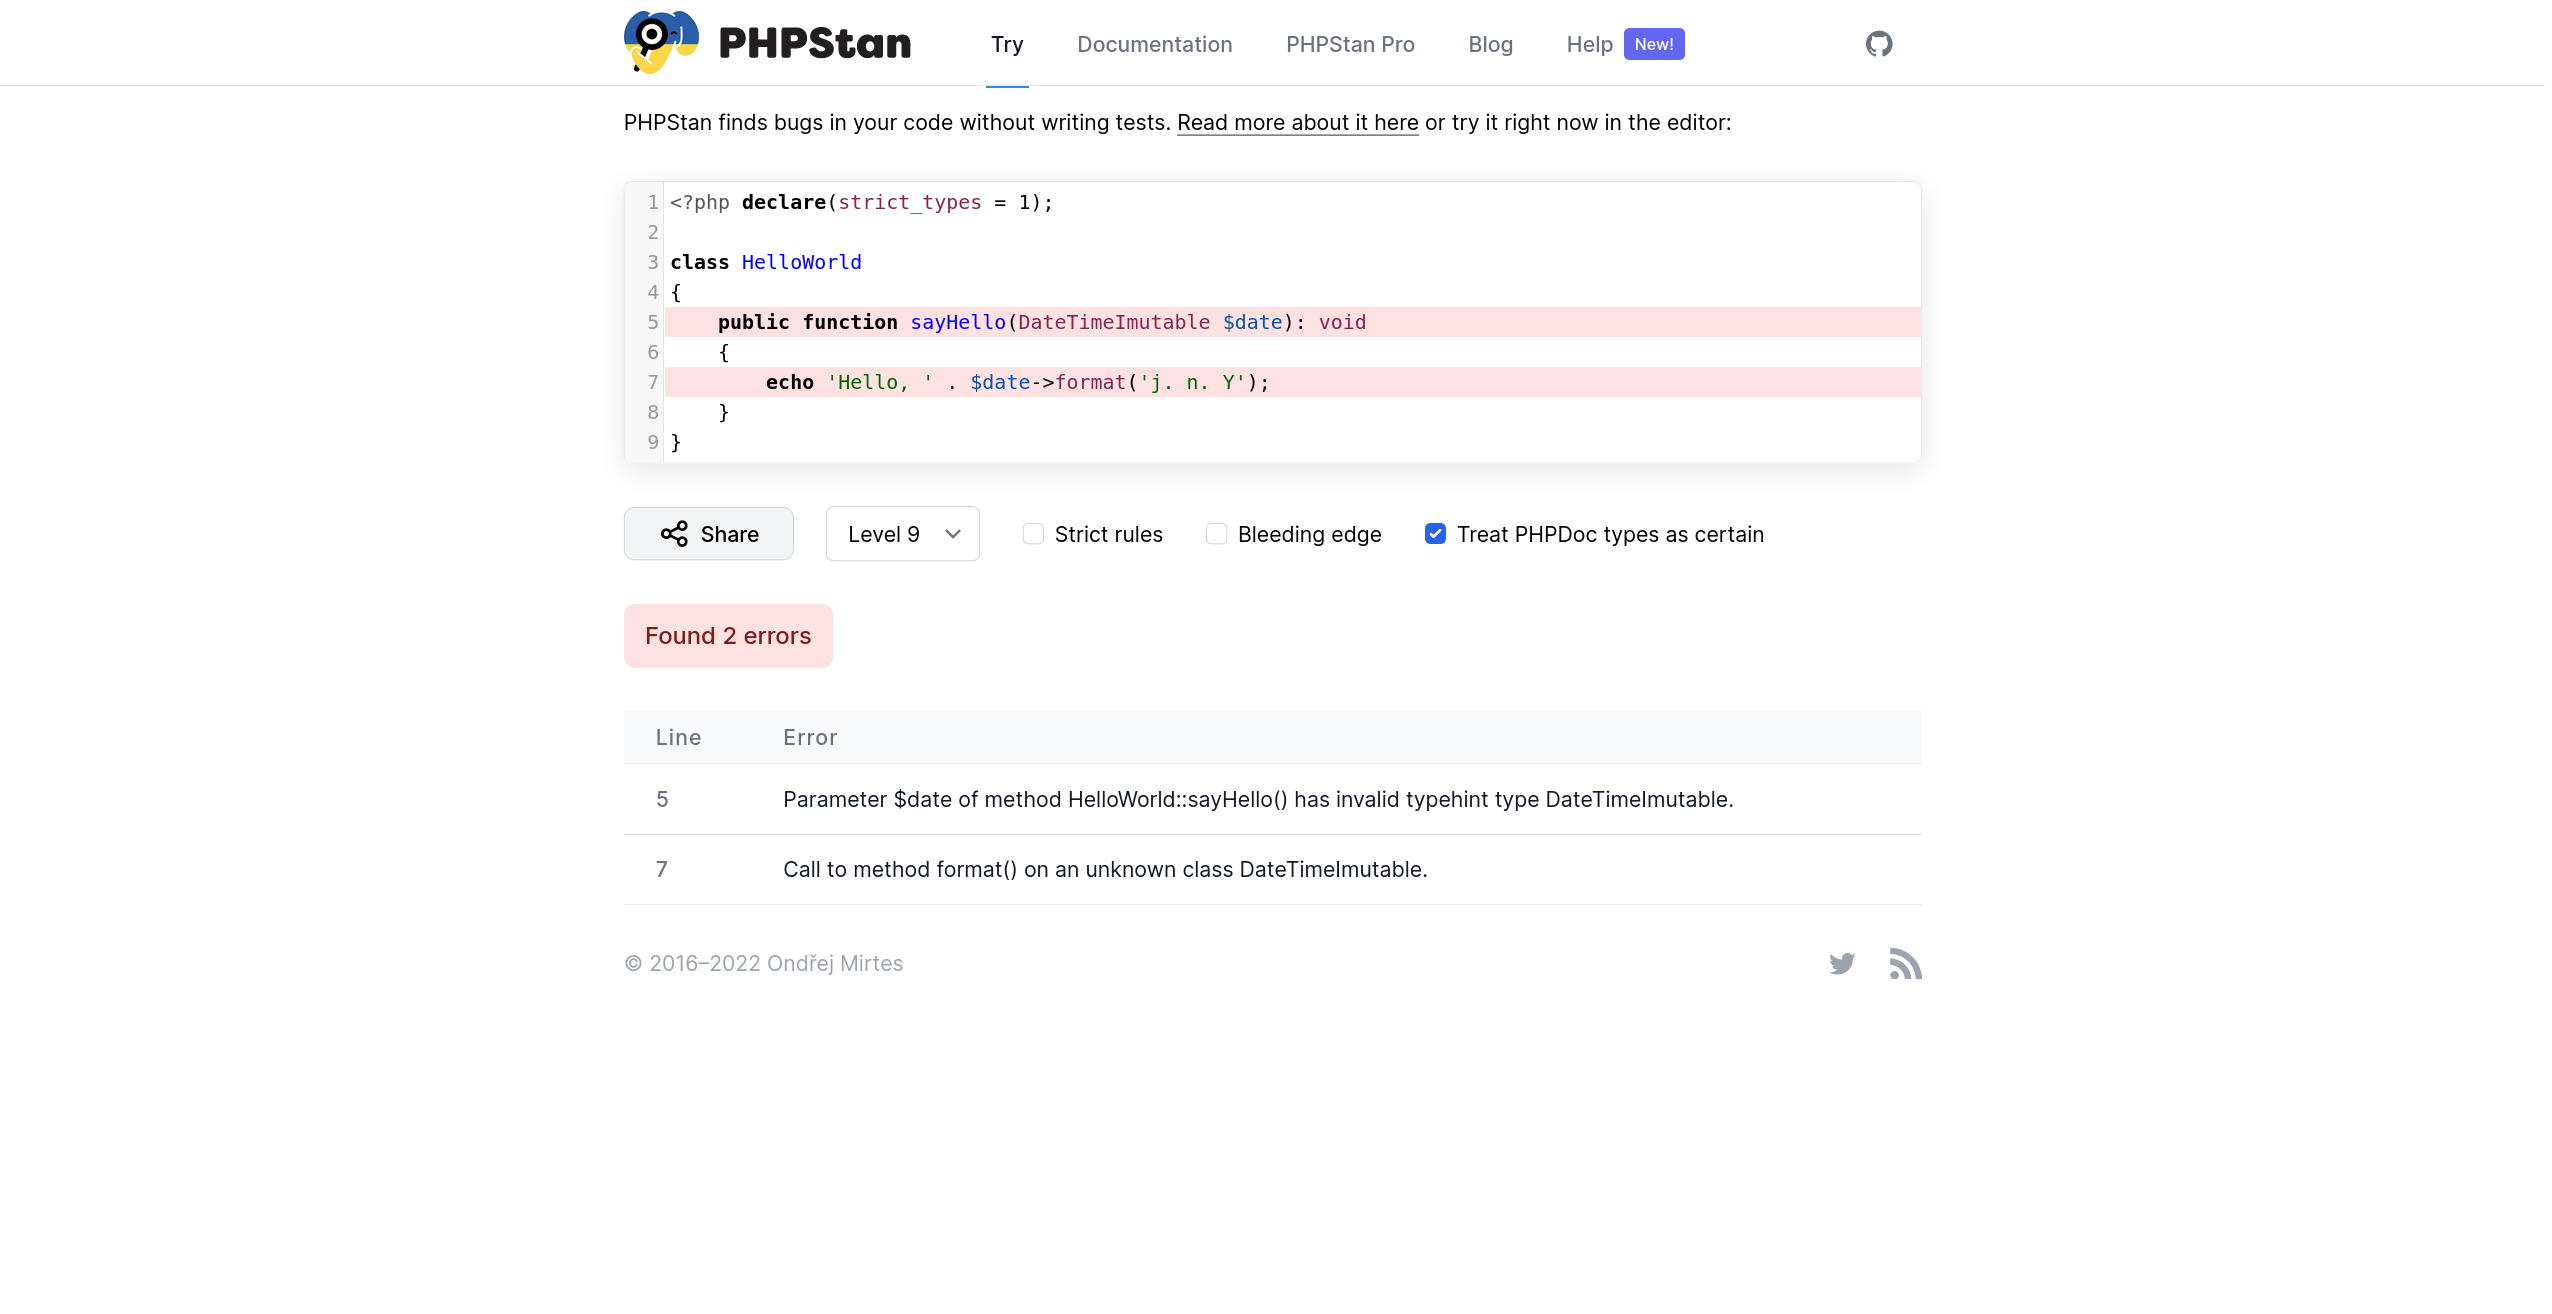Click the PHPStan elephant logo
The width and height of the screenshot is (2552, 1314).
[661, 42]
